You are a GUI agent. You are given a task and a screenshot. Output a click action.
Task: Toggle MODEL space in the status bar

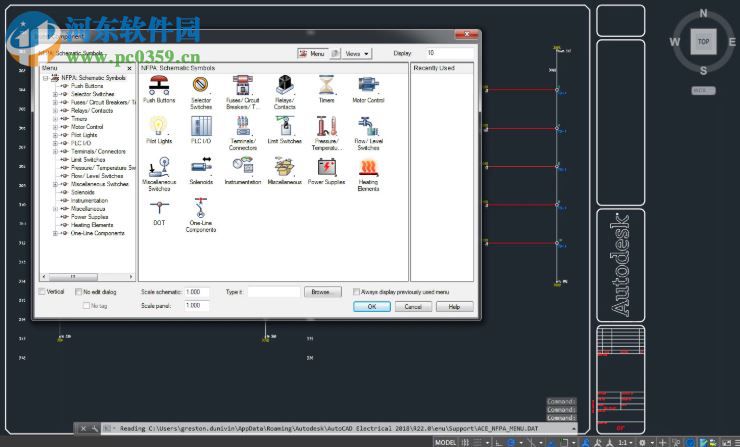click(x=445, y=443)
